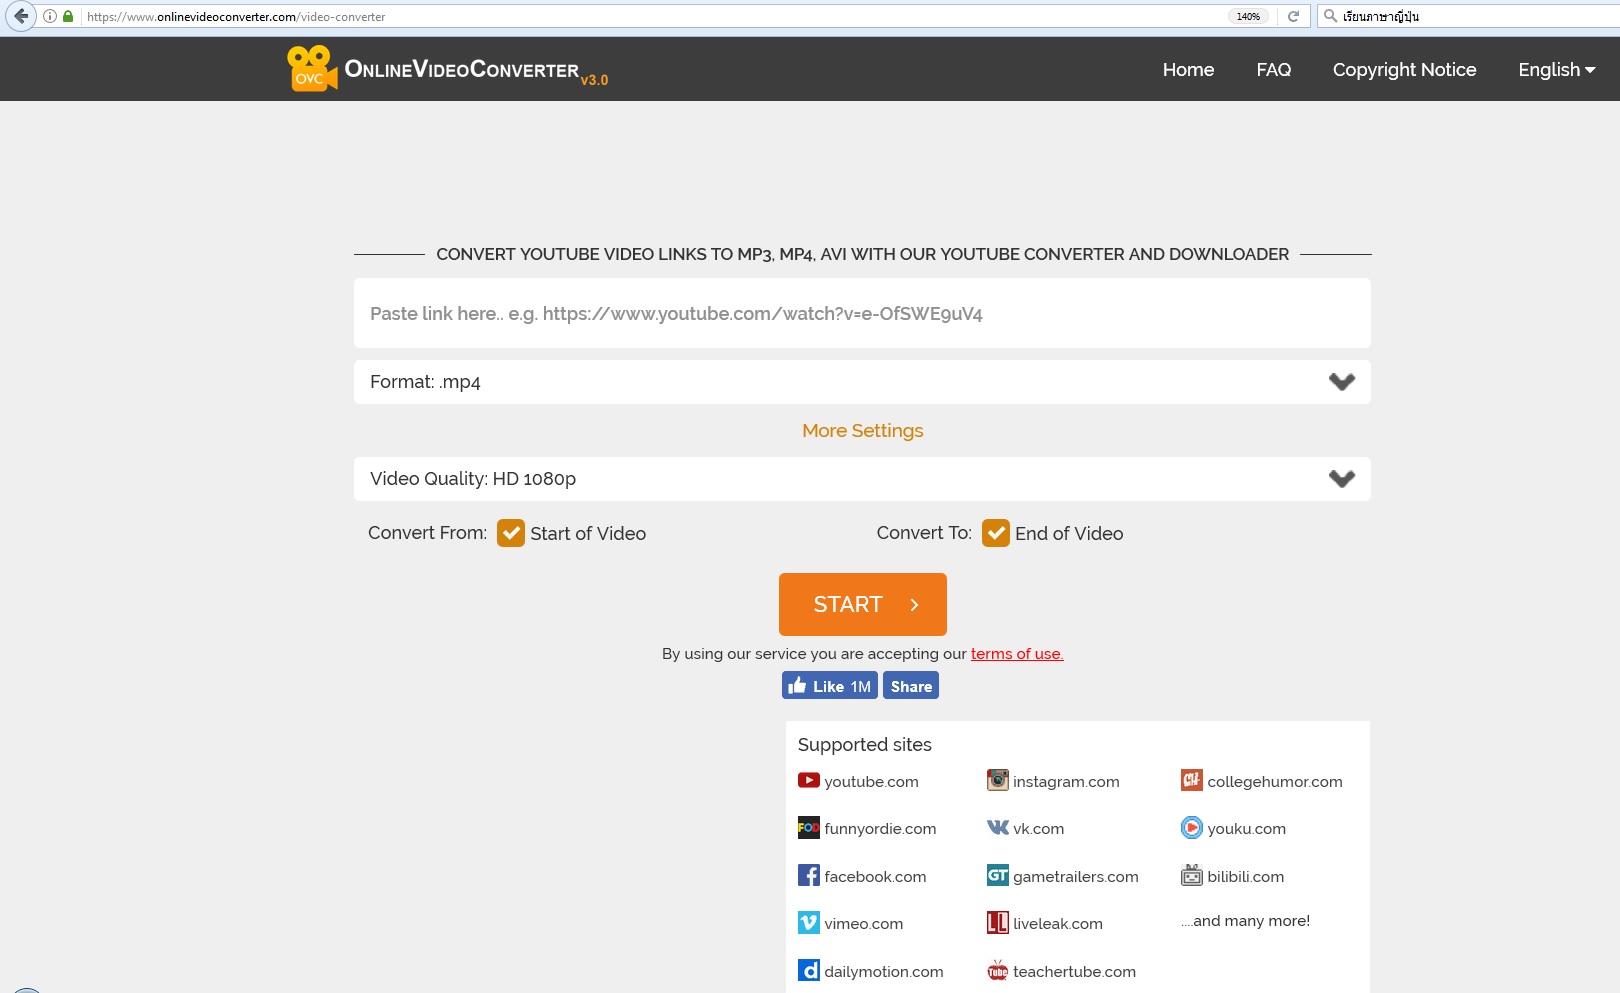Click the collegehumor.com CH icon
This screenshot has height=993, width=1620.
point(1191,780)
